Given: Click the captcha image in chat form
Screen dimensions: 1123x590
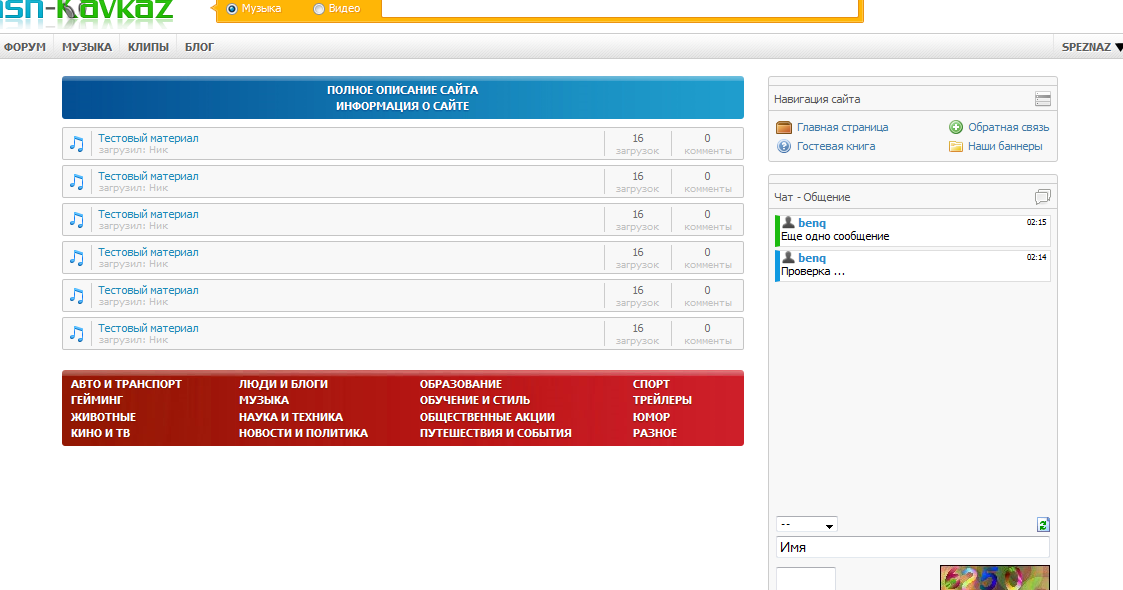Looking at the screenshot, I should [994, 578].
